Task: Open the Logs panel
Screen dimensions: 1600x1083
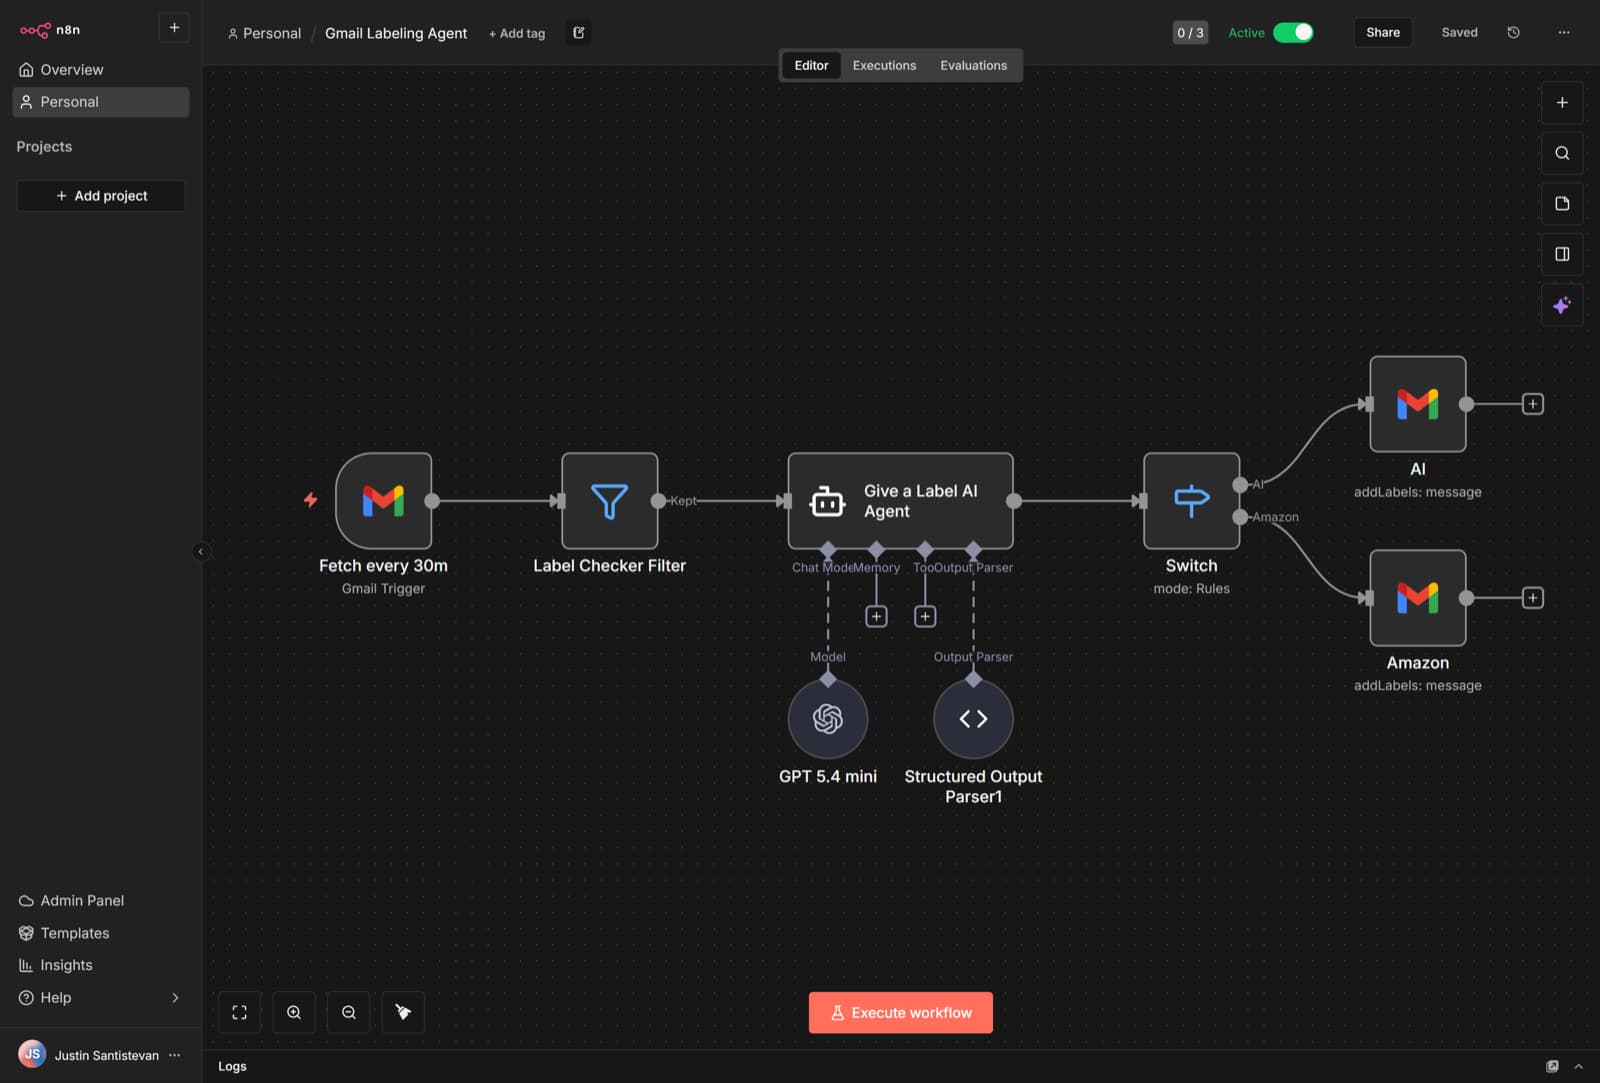Action: pos(232,1066)
